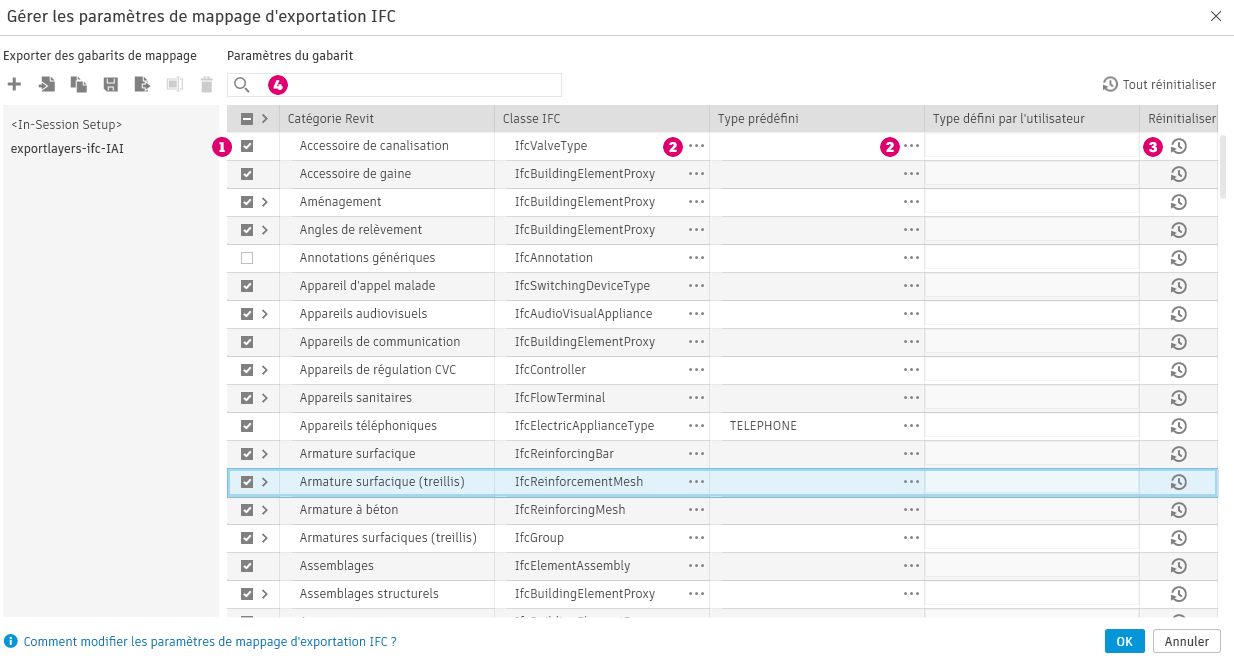The width and height of the screenshot is (1234, 659).
Task: Click the import mapping template icon
Action: (x=46, y=85)
